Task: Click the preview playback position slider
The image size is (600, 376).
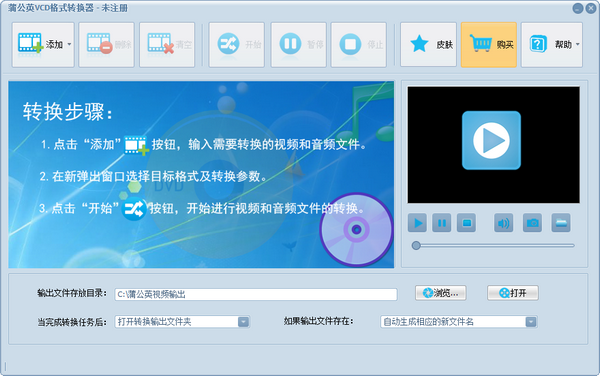Action: (493, 246)
